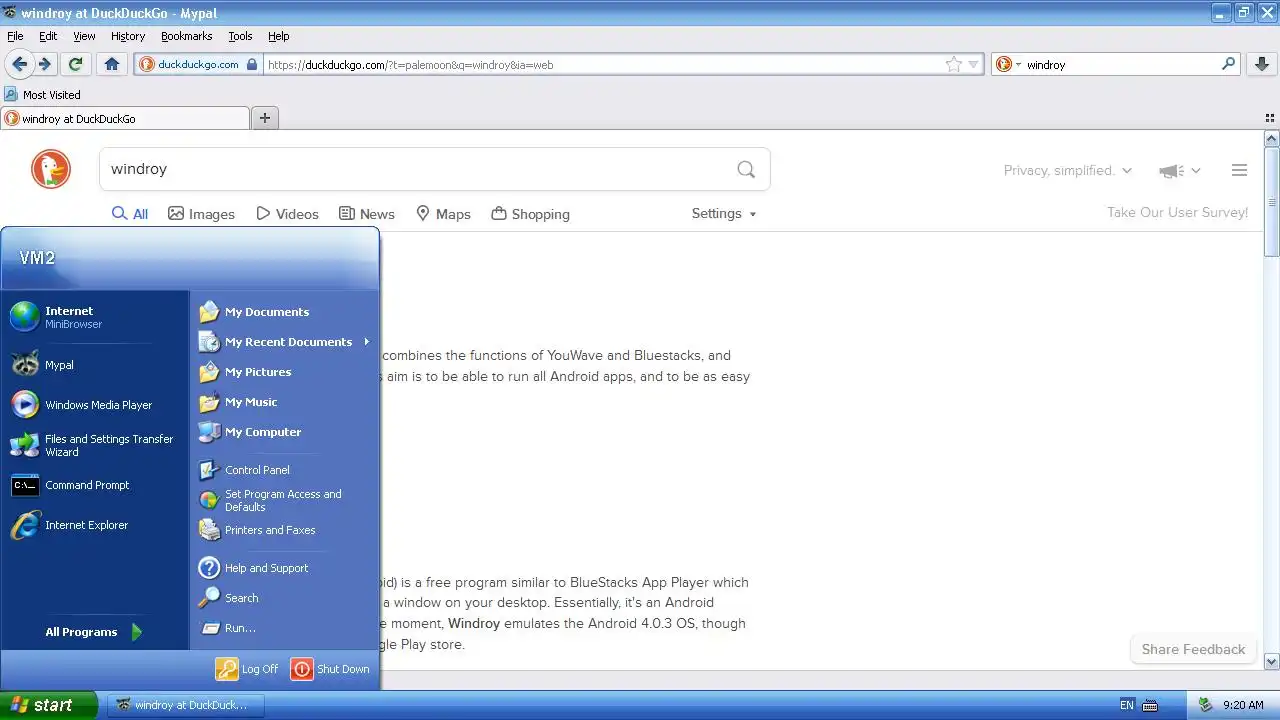The image size is (1280, 720).
Task: Reload the page with the refresh icon
Action: pyautogui.click(x=75, y=64)
